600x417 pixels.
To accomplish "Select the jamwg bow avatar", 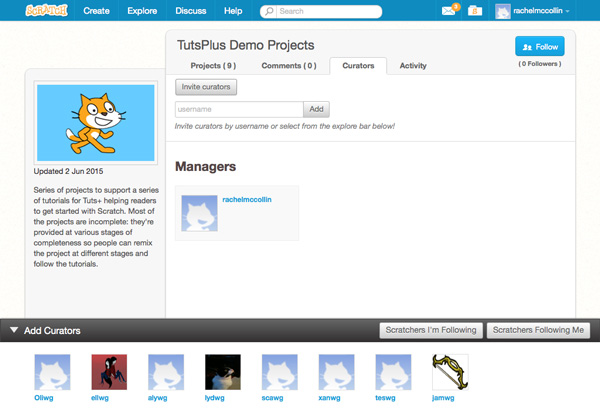I will pos(450,372).
